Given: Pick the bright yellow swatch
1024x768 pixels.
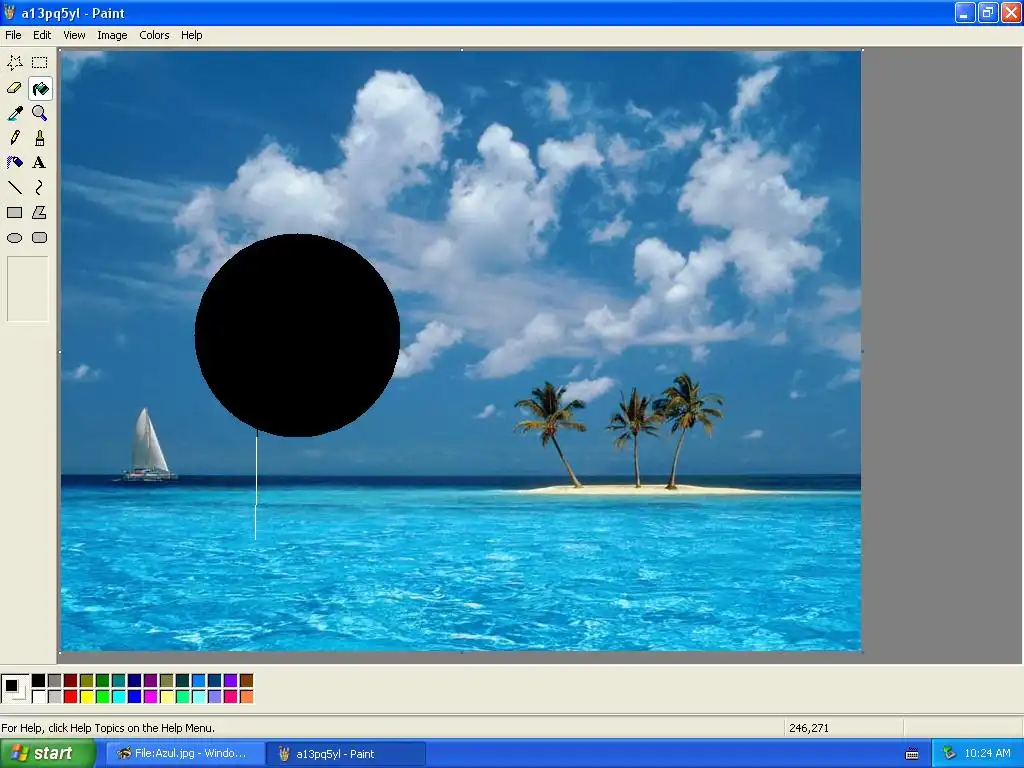Looking at the screenshot, I should tap(87, 697).
